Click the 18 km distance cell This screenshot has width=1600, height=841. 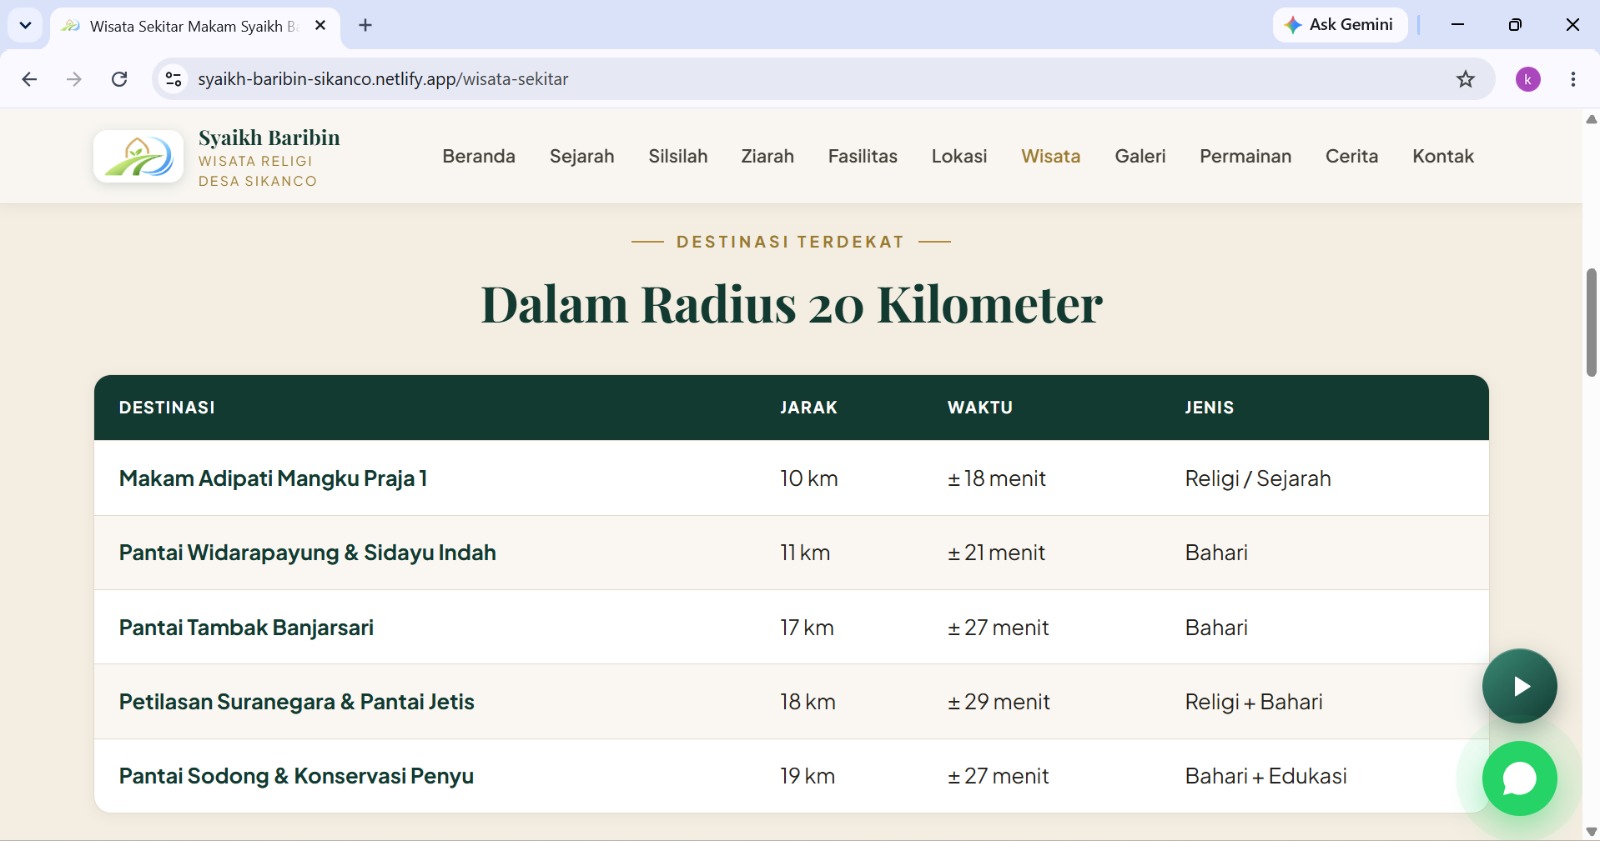pyautogui.click(x=808, y=701)
